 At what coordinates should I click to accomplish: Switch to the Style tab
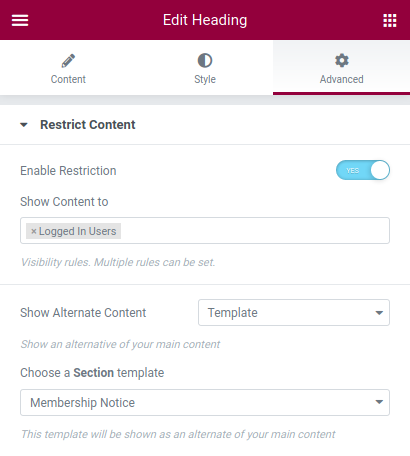tap(205, 68)
